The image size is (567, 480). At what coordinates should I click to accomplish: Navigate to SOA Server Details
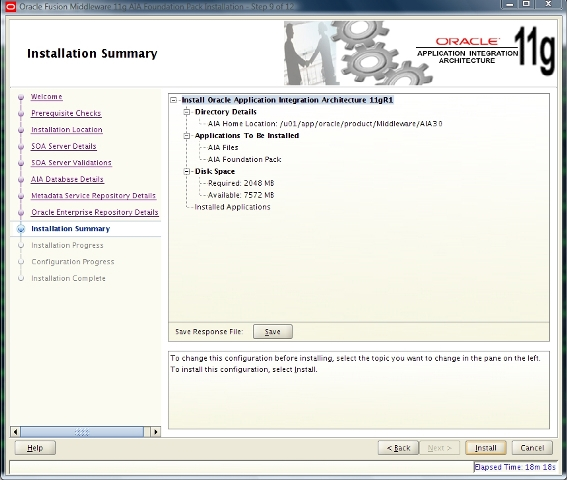pyautogui.click(x=64, y=146)
